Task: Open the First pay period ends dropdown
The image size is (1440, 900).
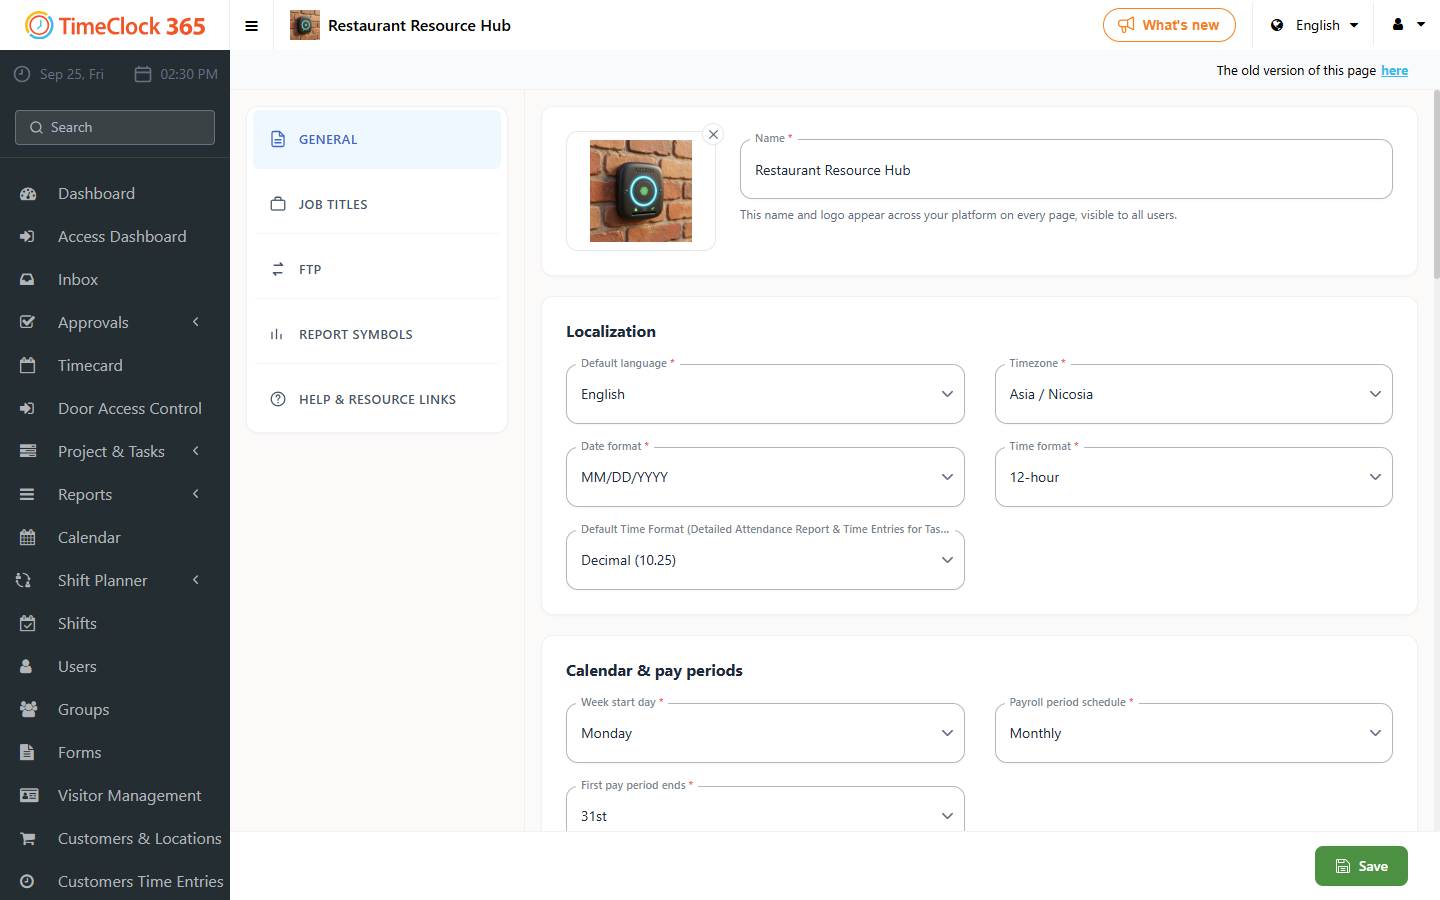Action: [765, 810]
